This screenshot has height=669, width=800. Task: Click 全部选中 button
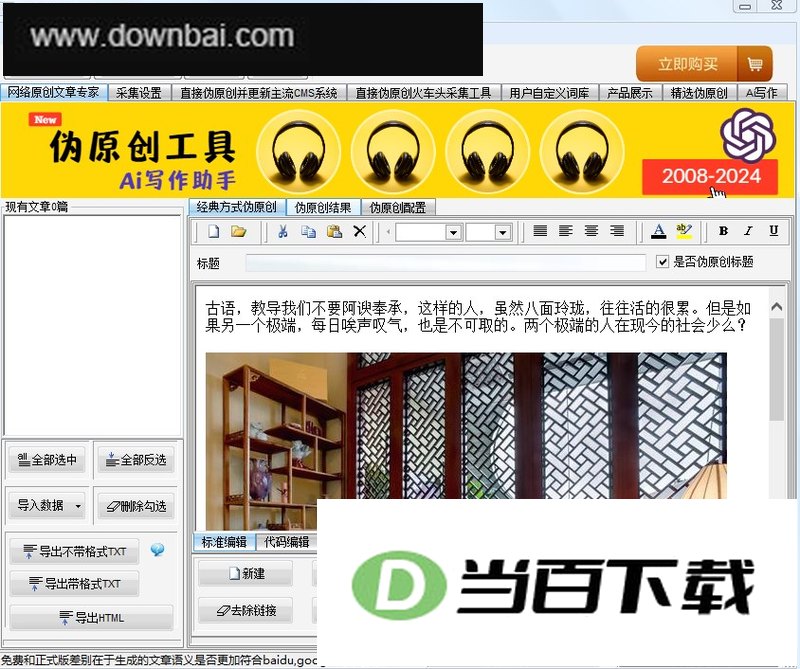click(47, 460)
